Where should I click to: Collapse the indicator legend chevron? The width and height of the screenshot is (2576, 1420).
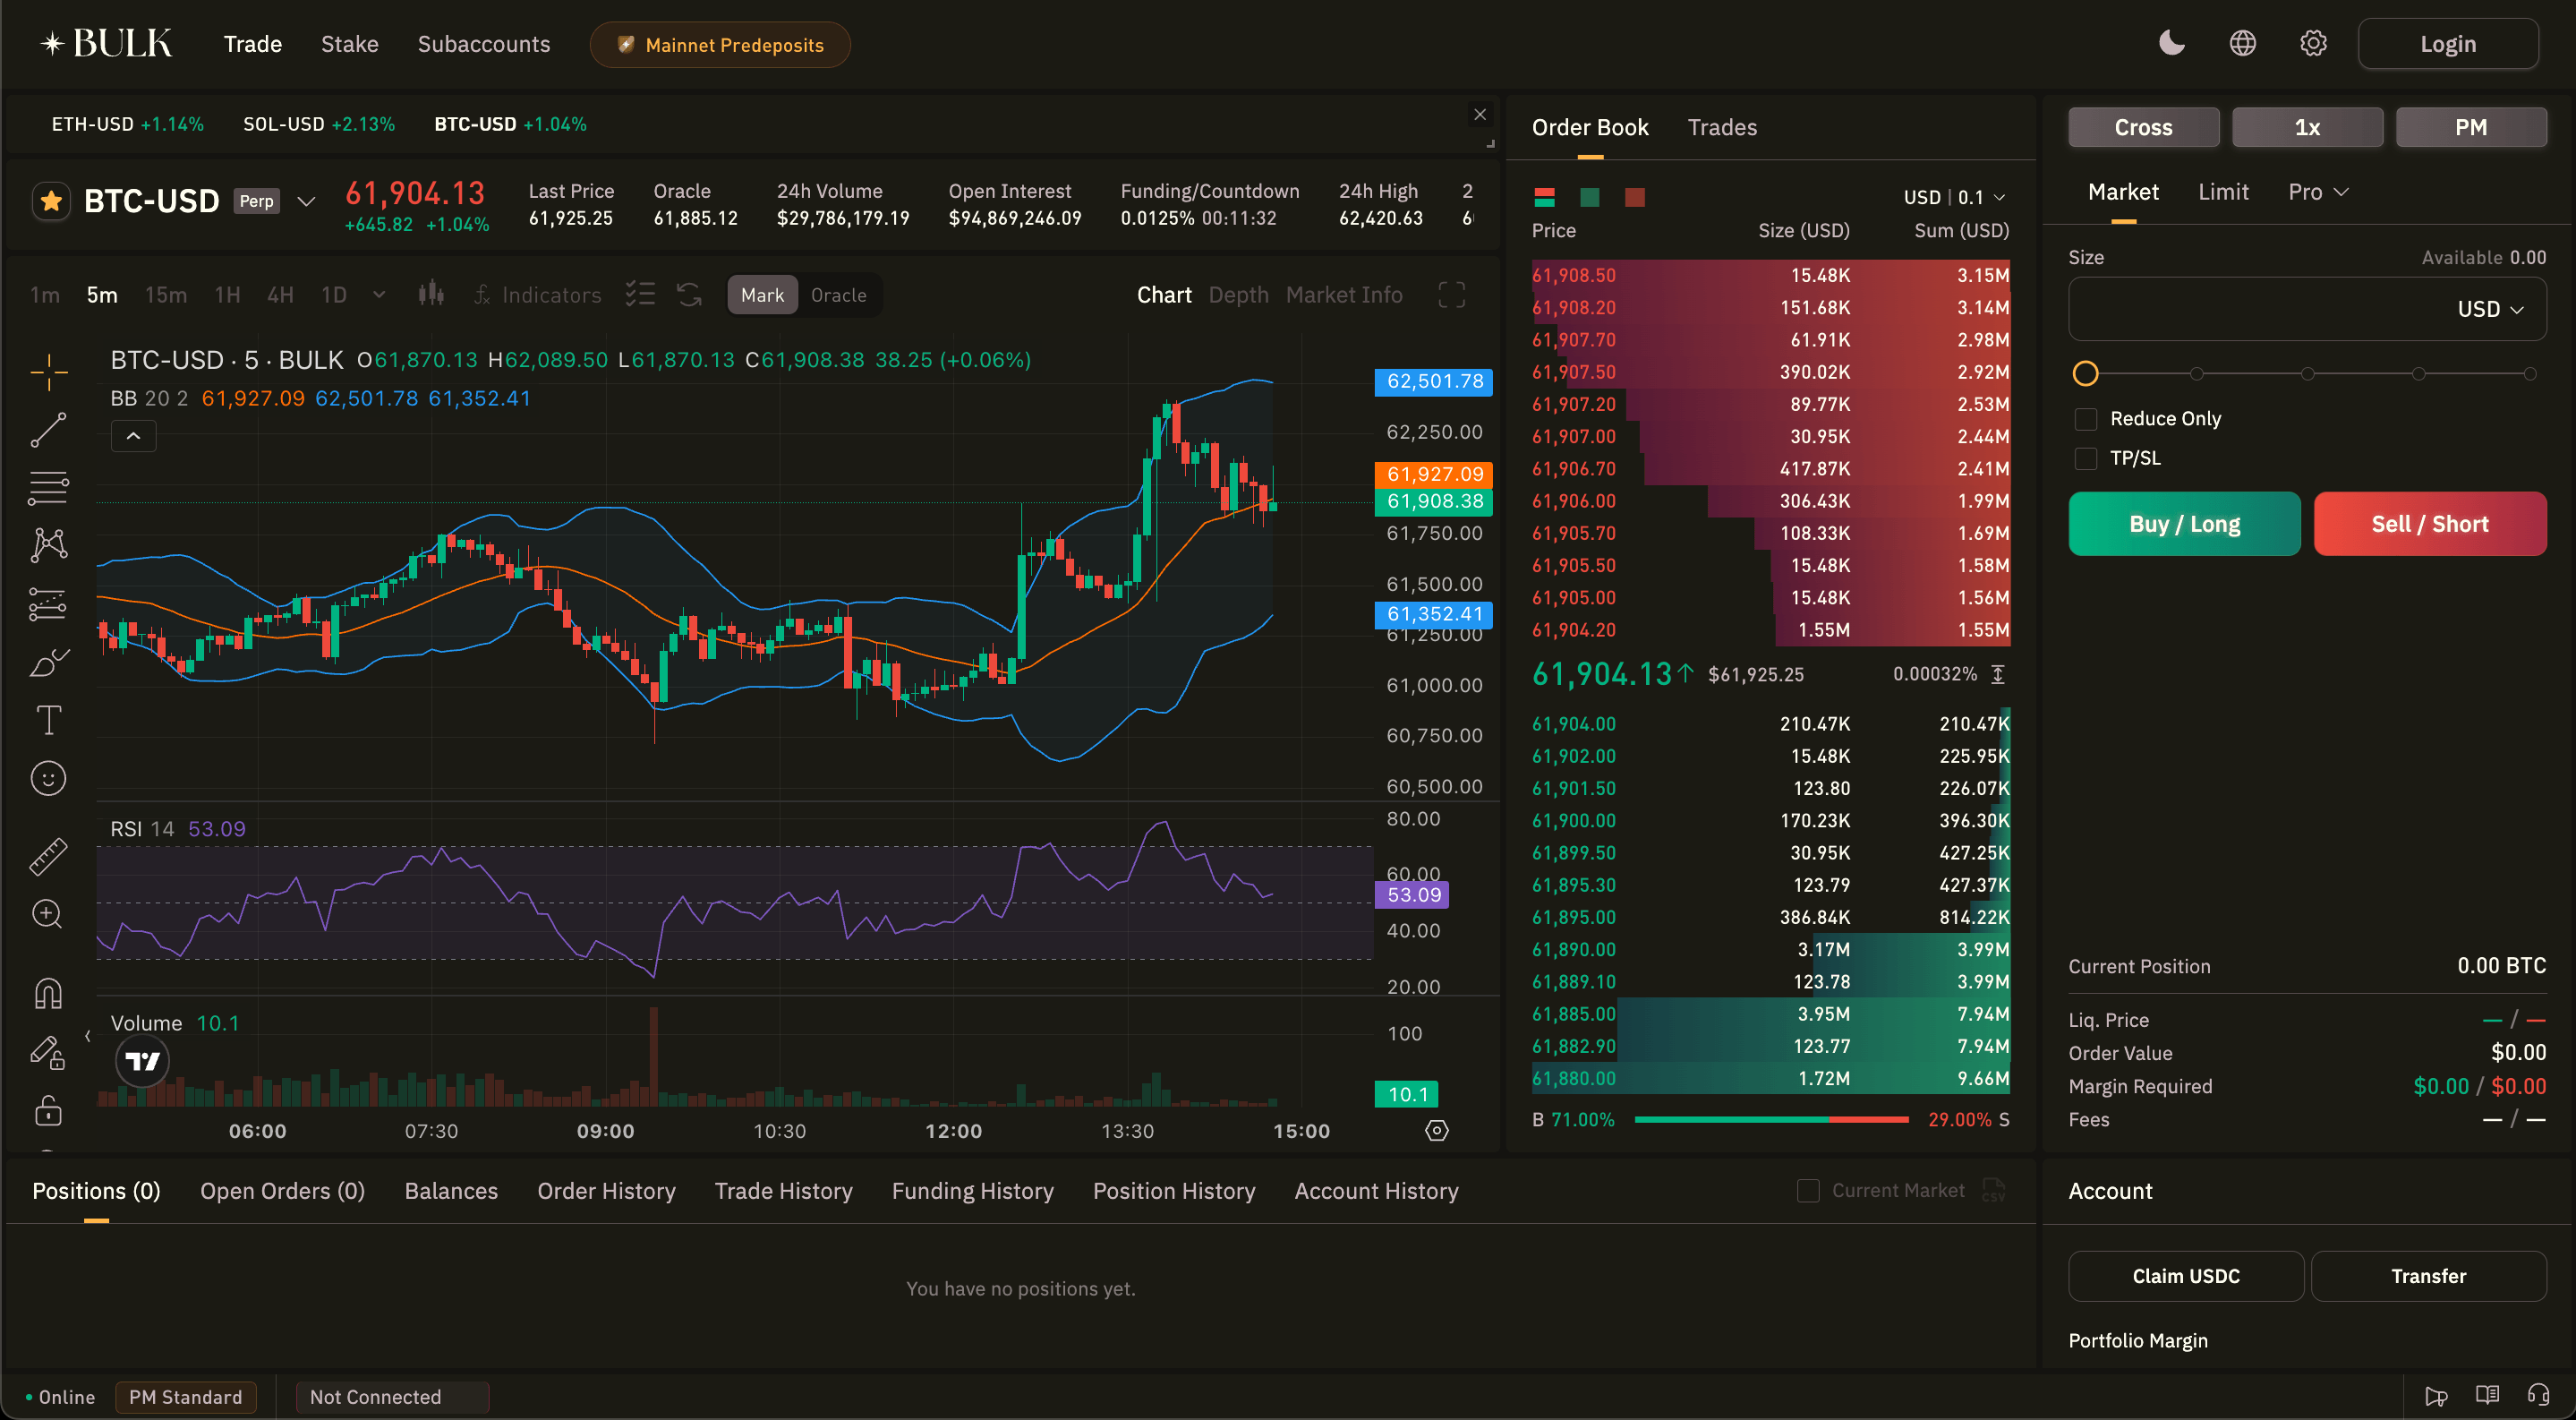[133, 436]
